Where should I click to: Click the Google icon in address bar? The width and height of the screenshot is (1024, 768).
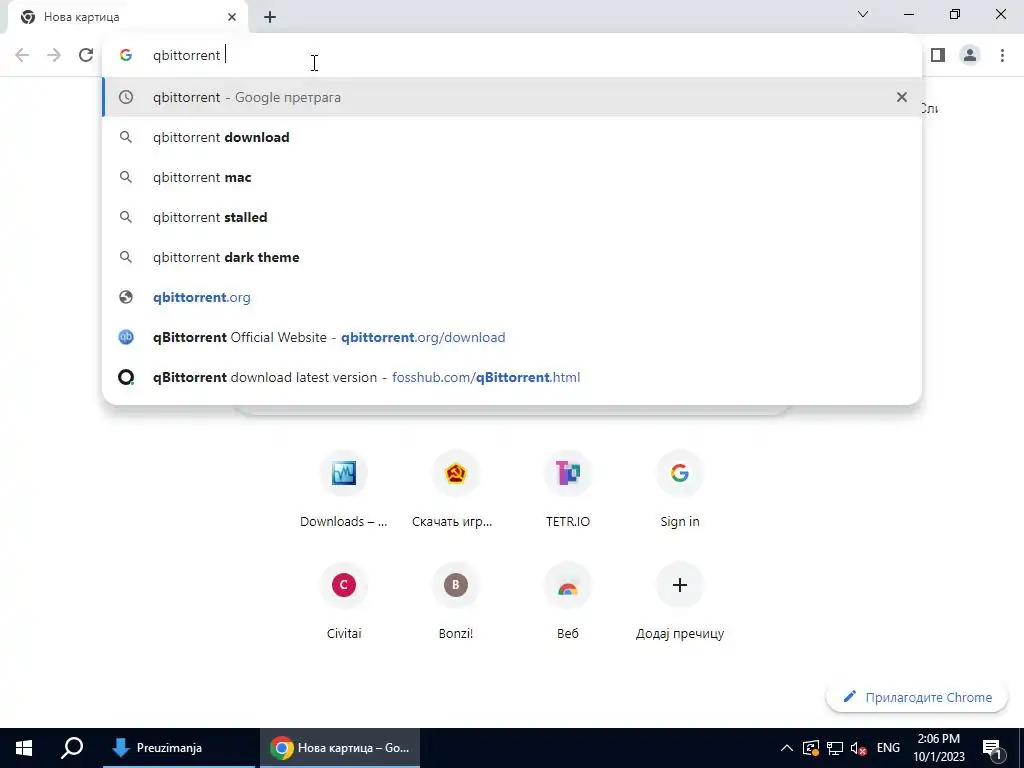[126, 55]
